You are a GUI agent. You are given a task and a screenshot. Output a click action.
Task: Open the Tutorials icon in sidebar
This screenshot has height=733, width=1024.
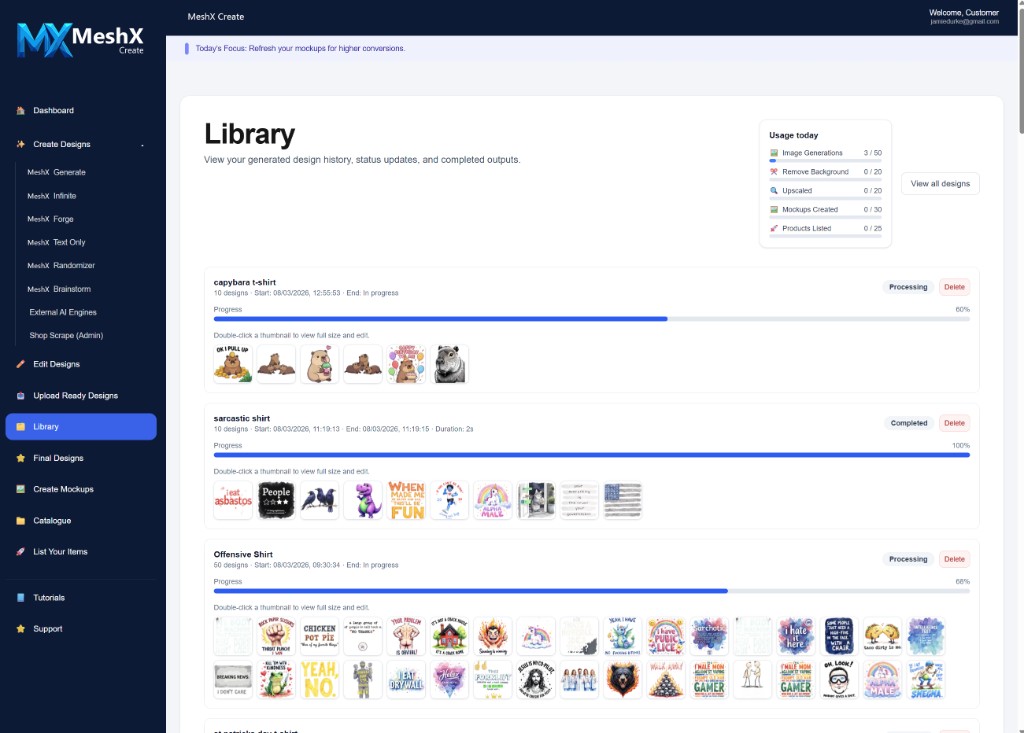tap(20, 597)
